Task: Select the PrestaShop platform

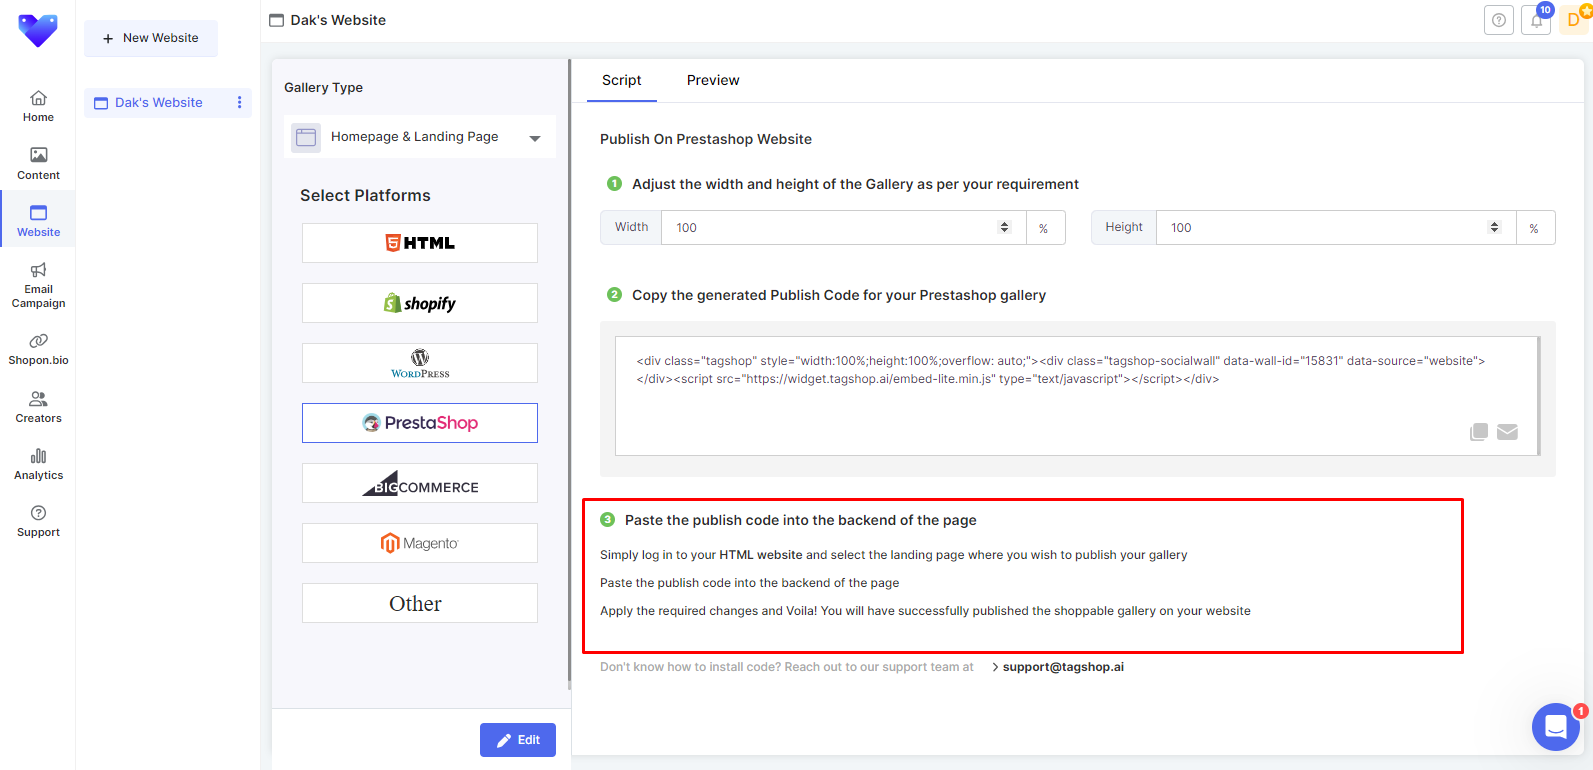Action: pyautogui.click(x=420, y=423)
